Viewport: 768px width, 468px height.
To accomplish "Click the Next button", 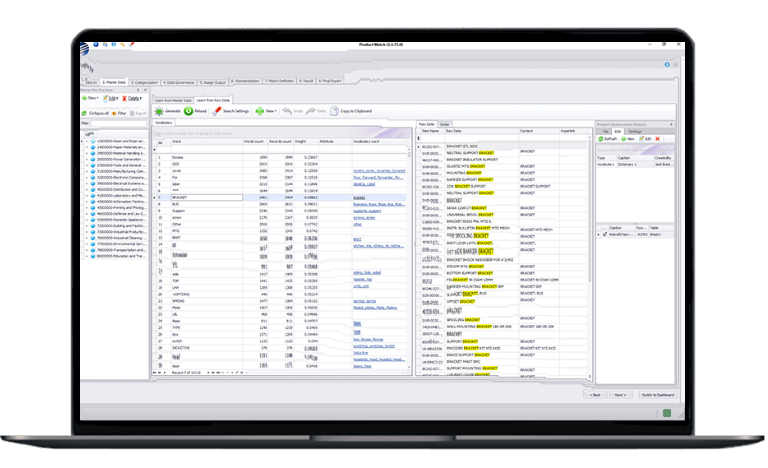I will (x=621, y=395).
